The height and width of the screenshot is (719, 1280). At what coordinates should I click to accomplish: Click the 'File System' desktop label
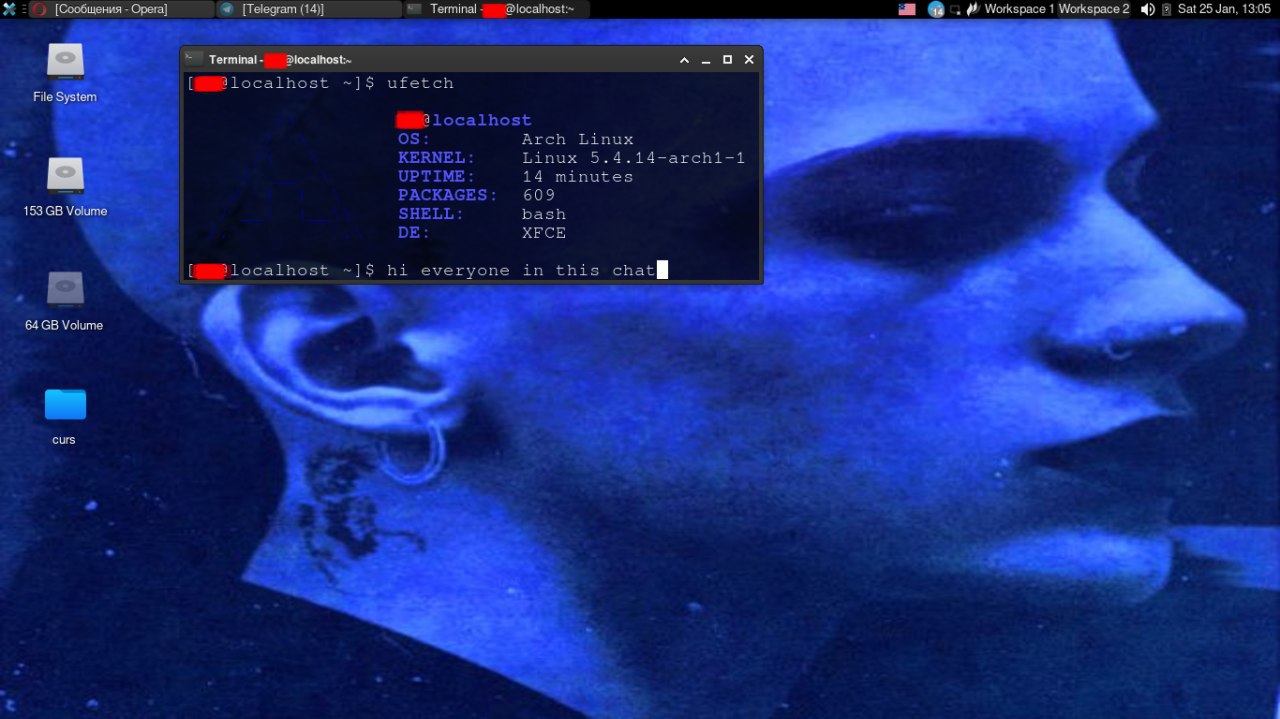(x=65, y=97)
